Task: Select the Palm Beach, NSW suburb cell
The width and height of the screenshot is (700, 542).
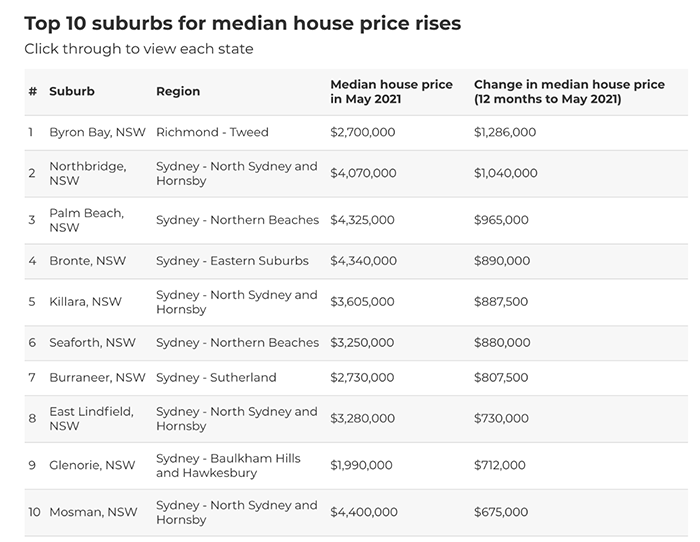Action: click(x=87, y=220)
